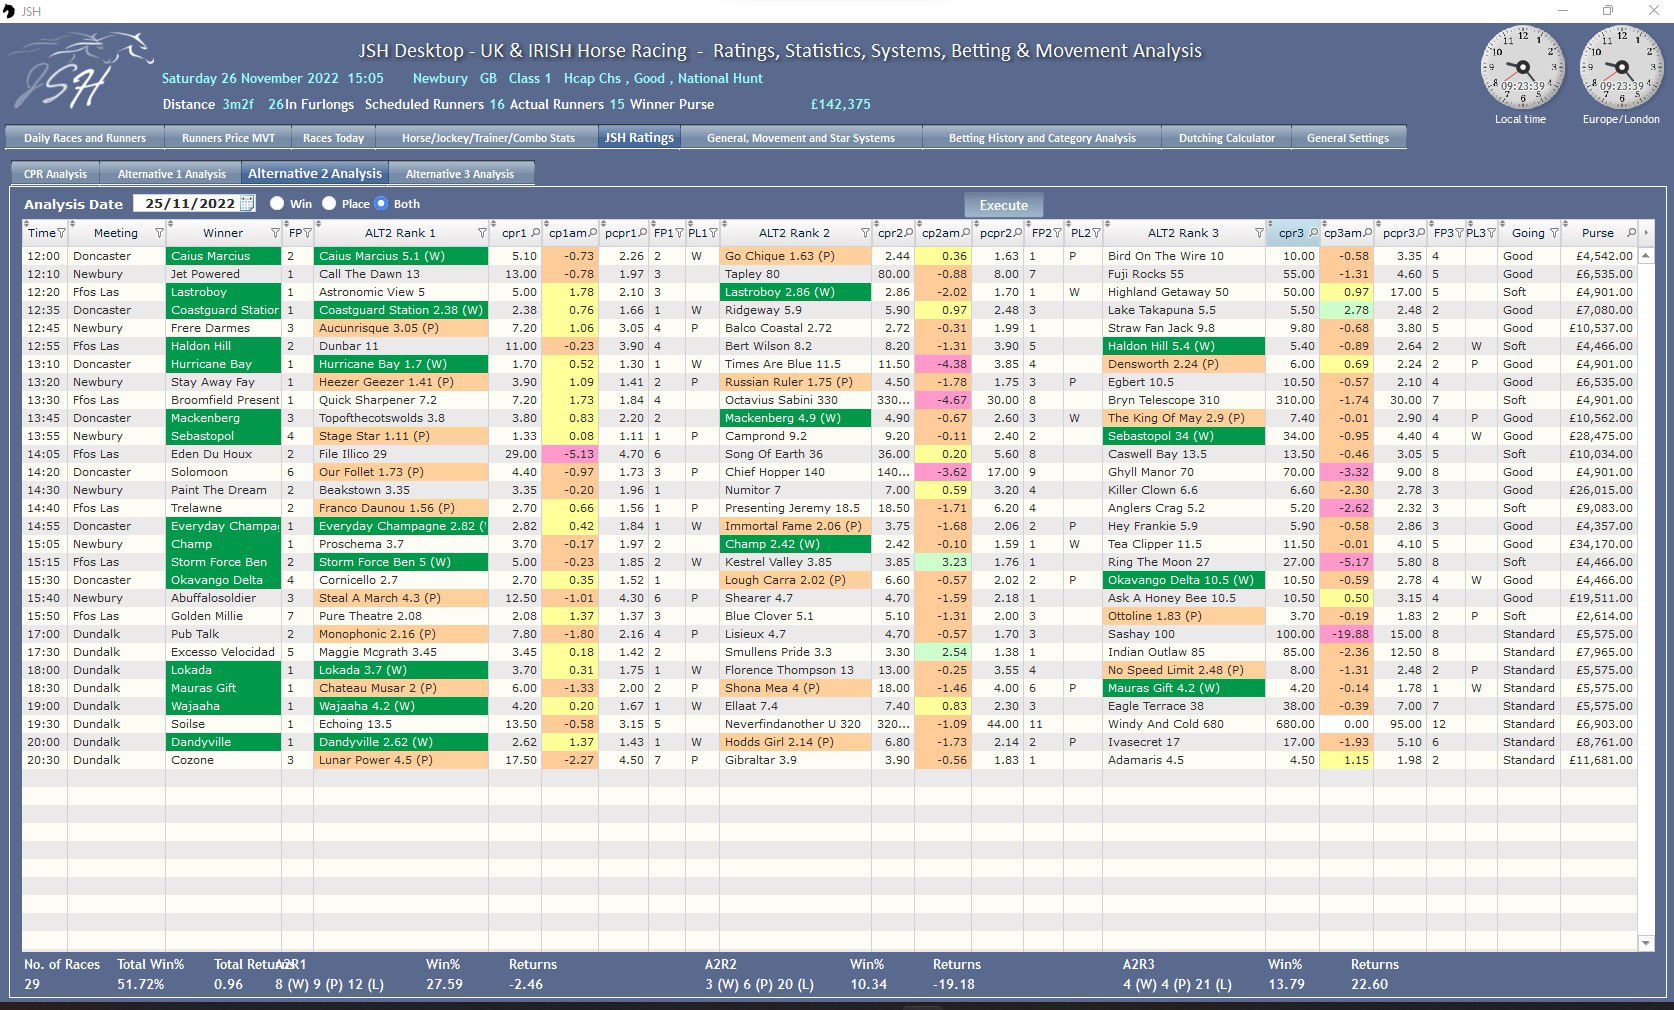Select the Okavango Delta 10.5 (W) cell

(1183, 580)
